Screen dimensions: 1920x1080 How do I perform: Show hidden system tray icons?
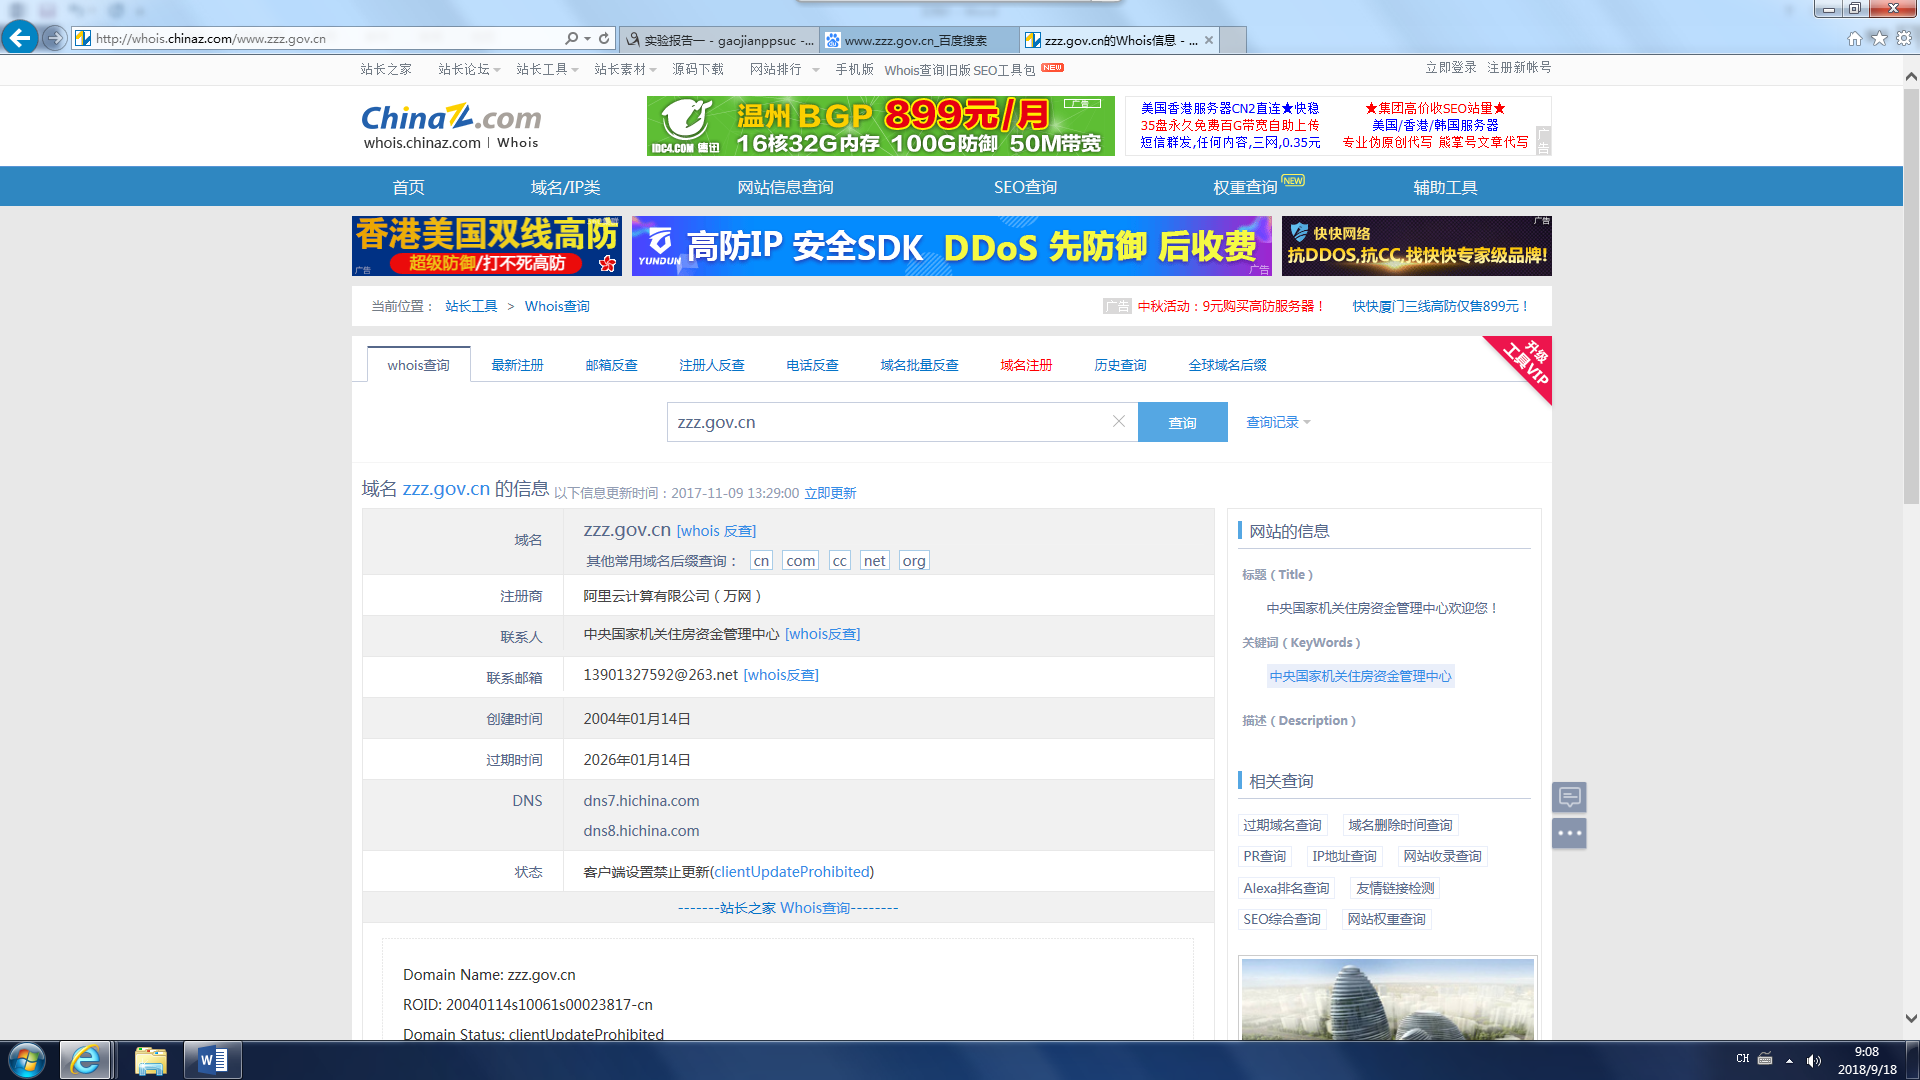click(x=1789, y=1060)
